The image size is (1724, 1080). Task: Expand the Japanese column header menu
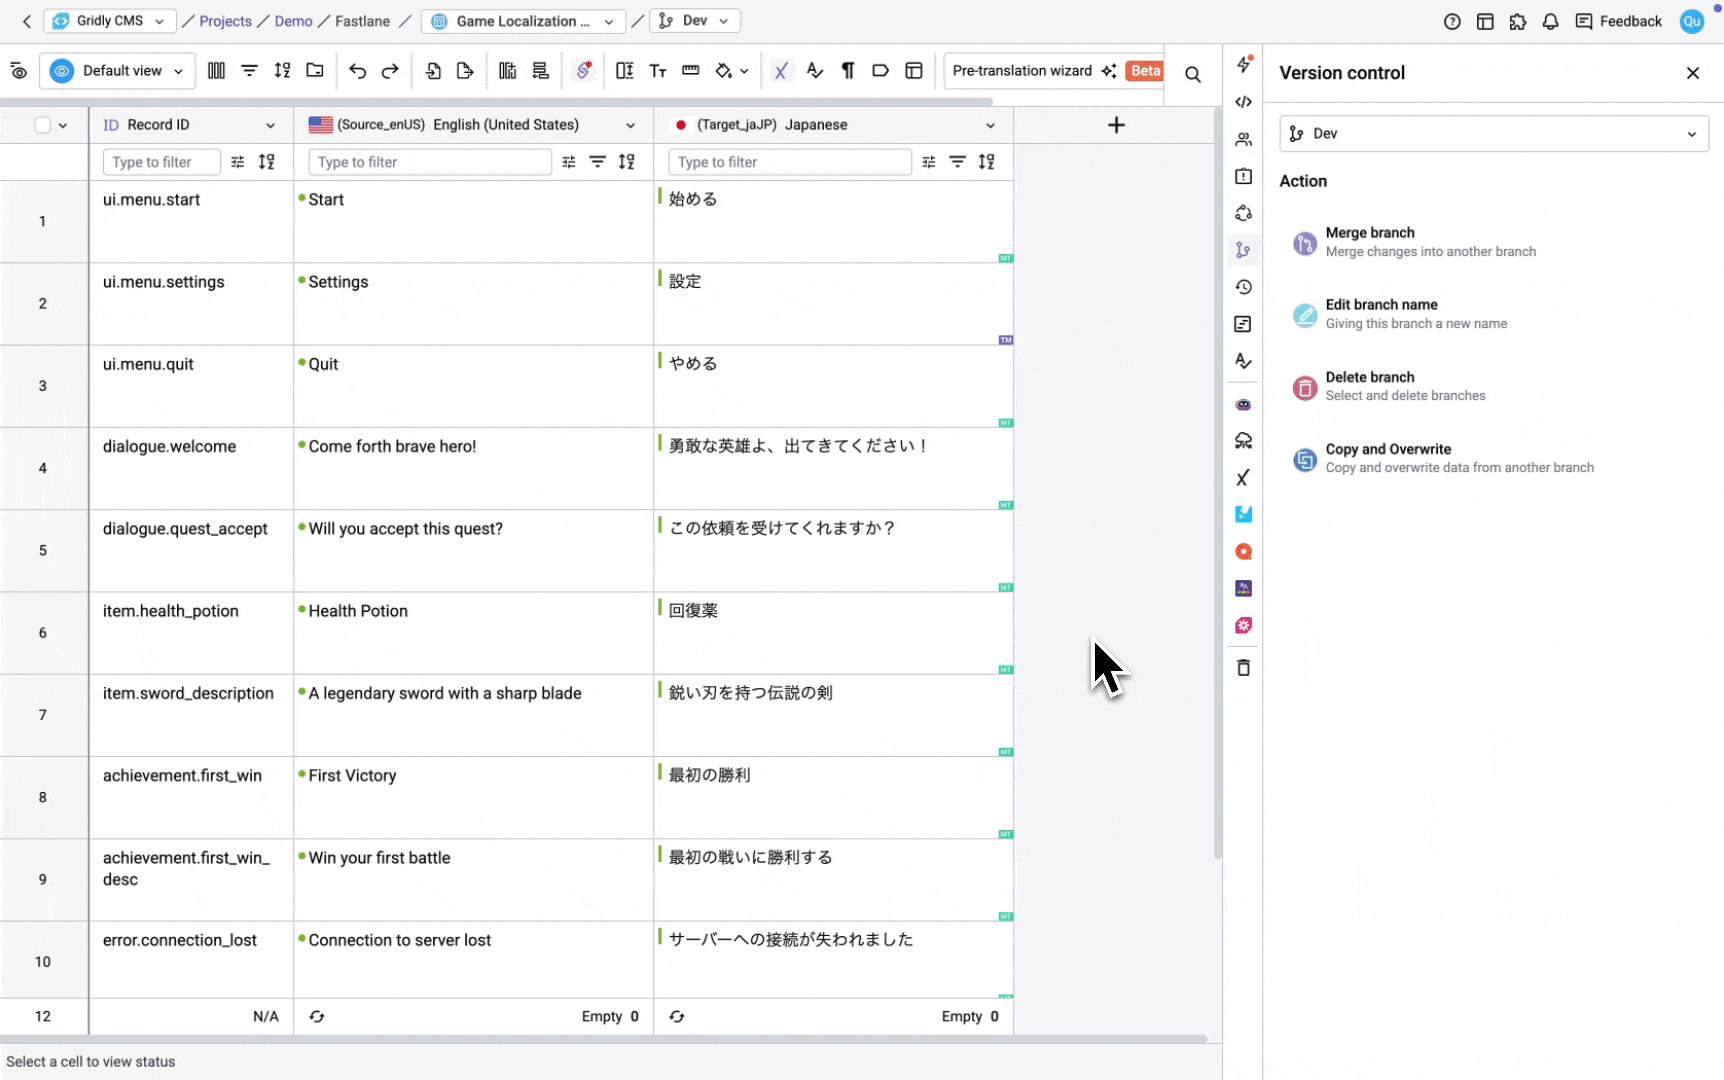pyautogui.click(x=990, y=125)
